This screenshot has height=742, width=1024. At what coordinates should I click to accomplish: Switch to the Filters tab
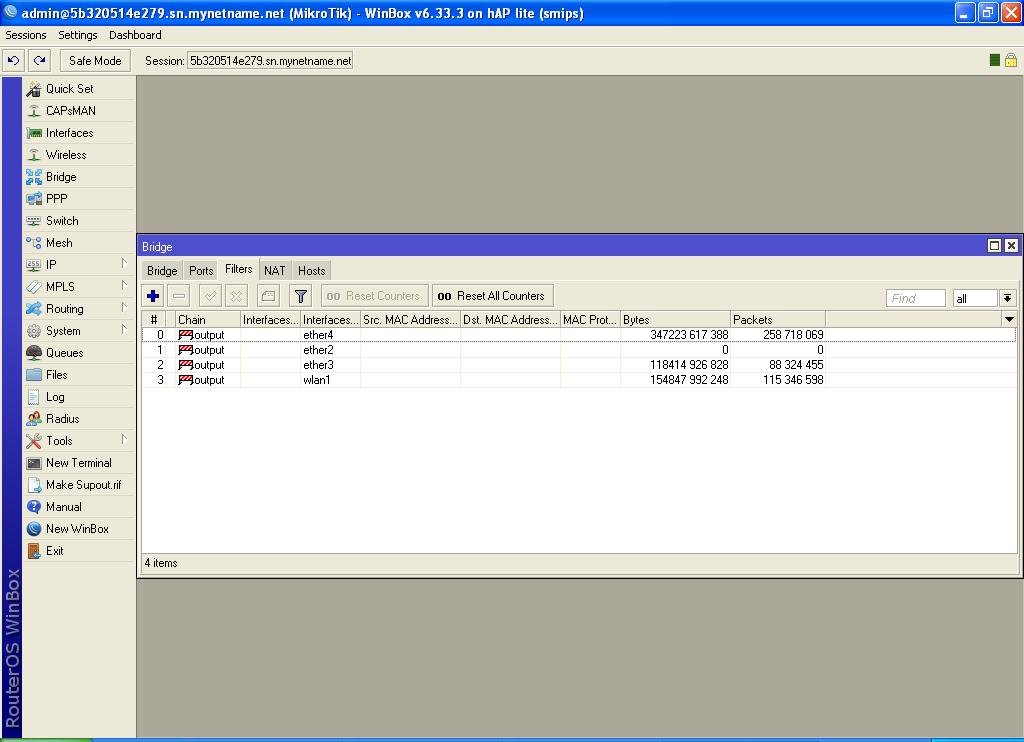(238, 269)
